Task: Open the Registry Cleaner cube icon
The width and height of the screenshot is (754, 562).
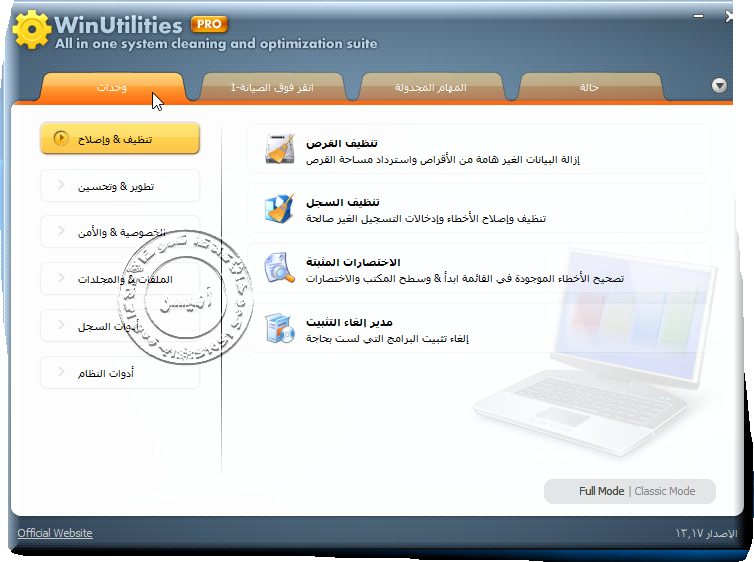Action: coord(279,209)
